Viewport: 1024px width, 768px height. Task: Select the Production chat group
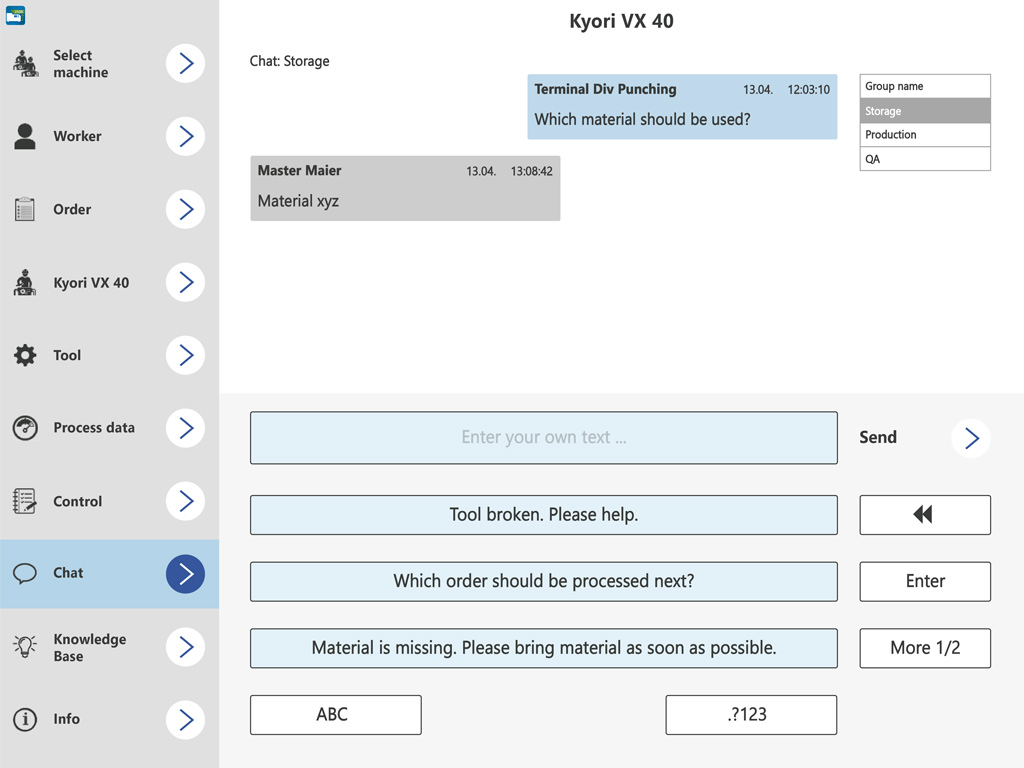[x=925, y=135]
